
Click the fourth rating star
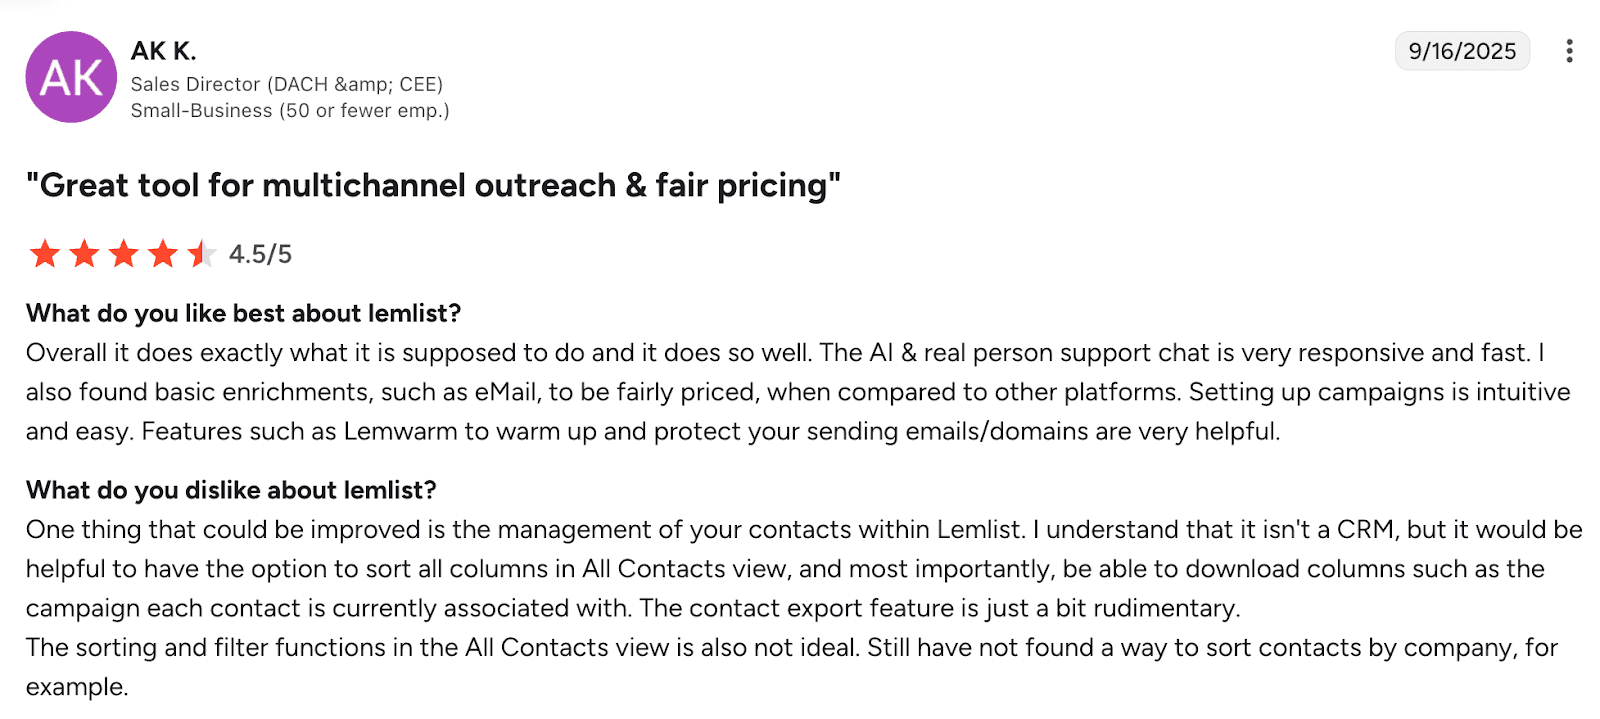click(163, 254)
